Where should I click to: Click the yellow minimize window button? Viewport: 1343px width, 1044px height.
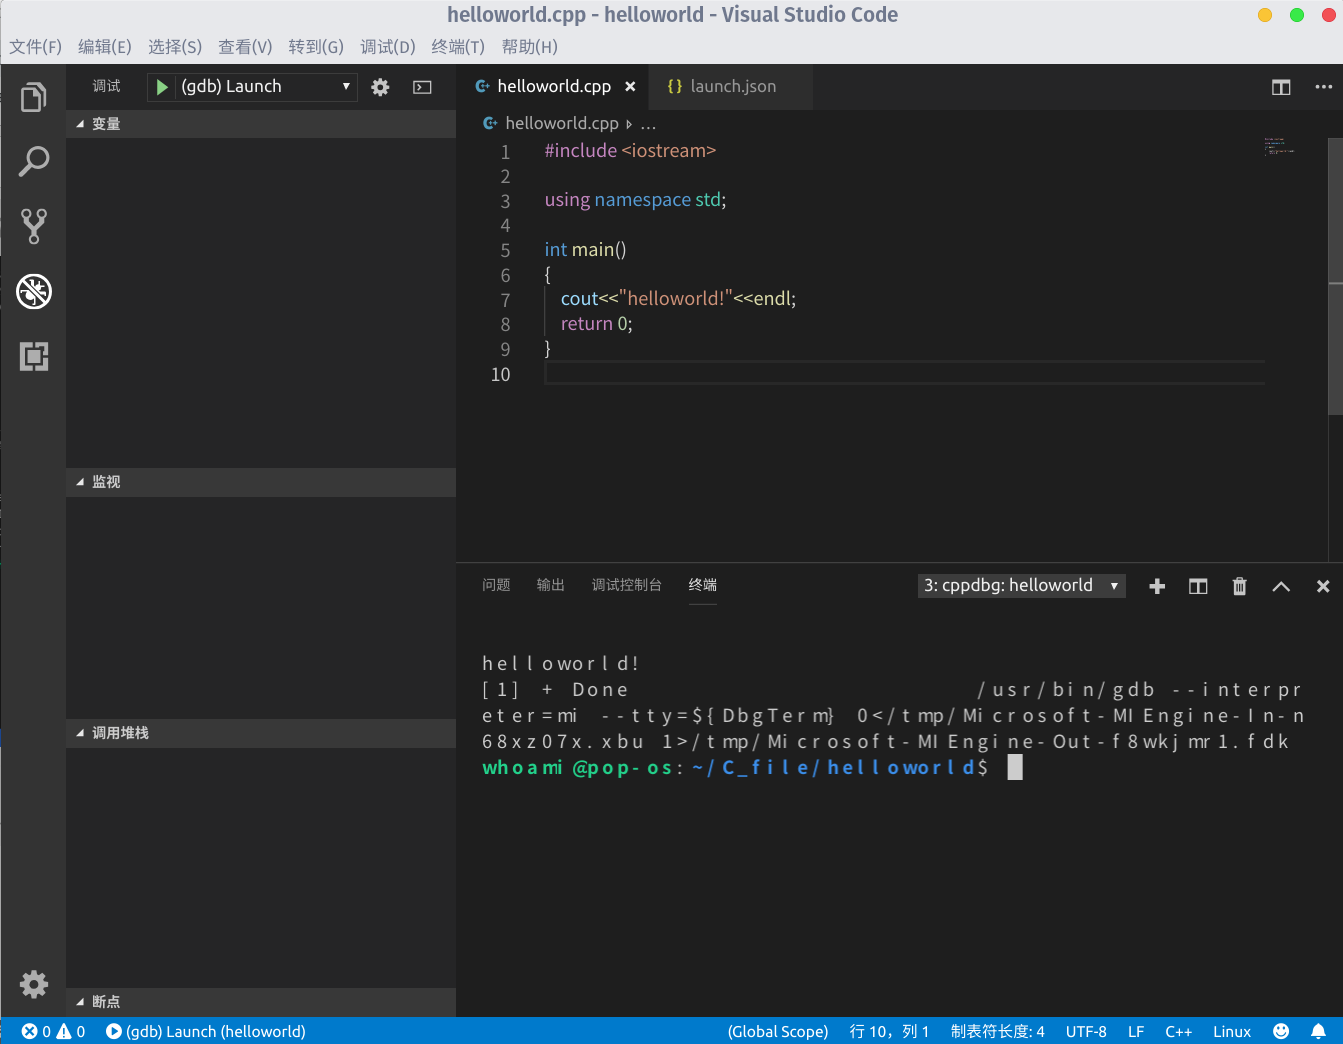(x=1265, y=15)
